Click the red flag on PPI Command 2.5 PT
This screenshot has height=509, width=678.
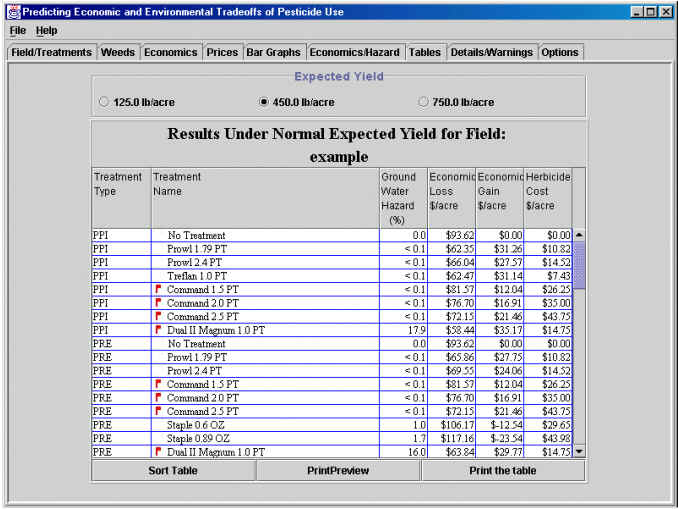158,316
